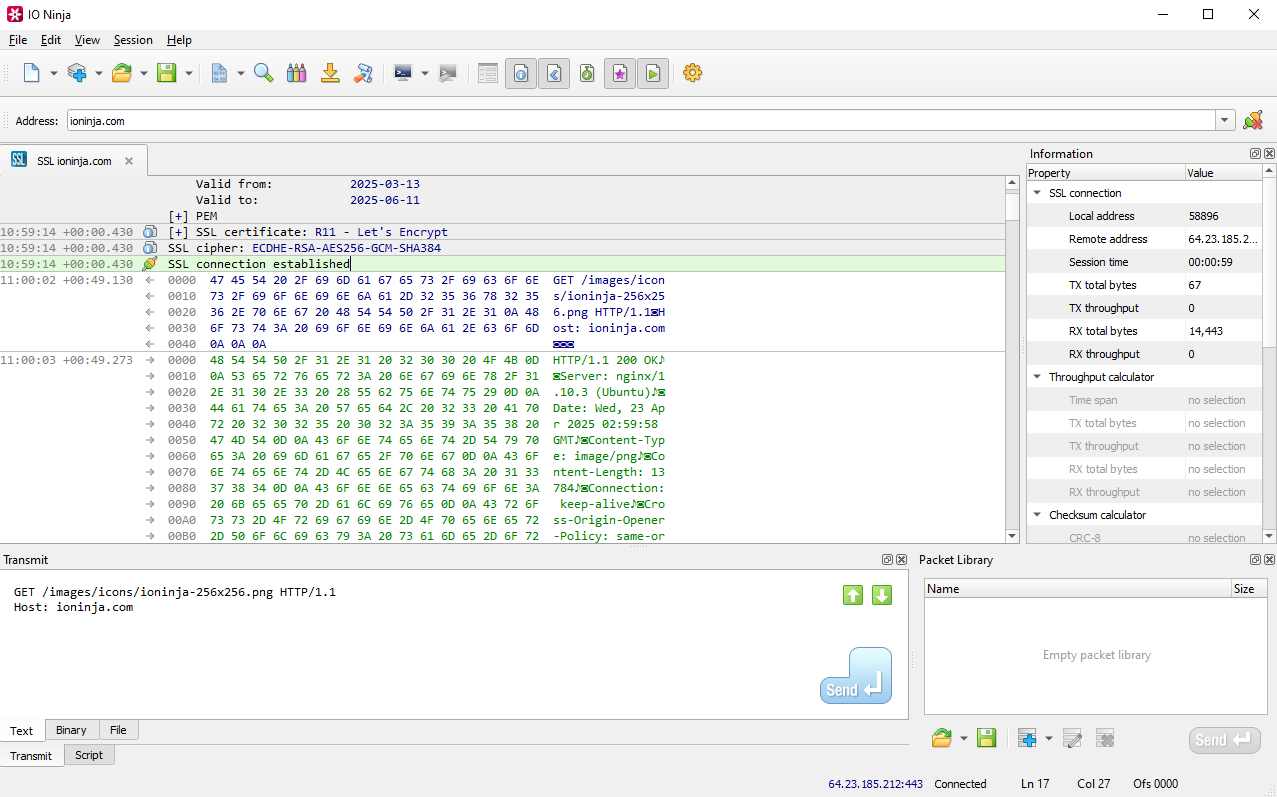Toggle the purple star toolbar button
This screenshot has width=1277, height=797.
(620, 73)
